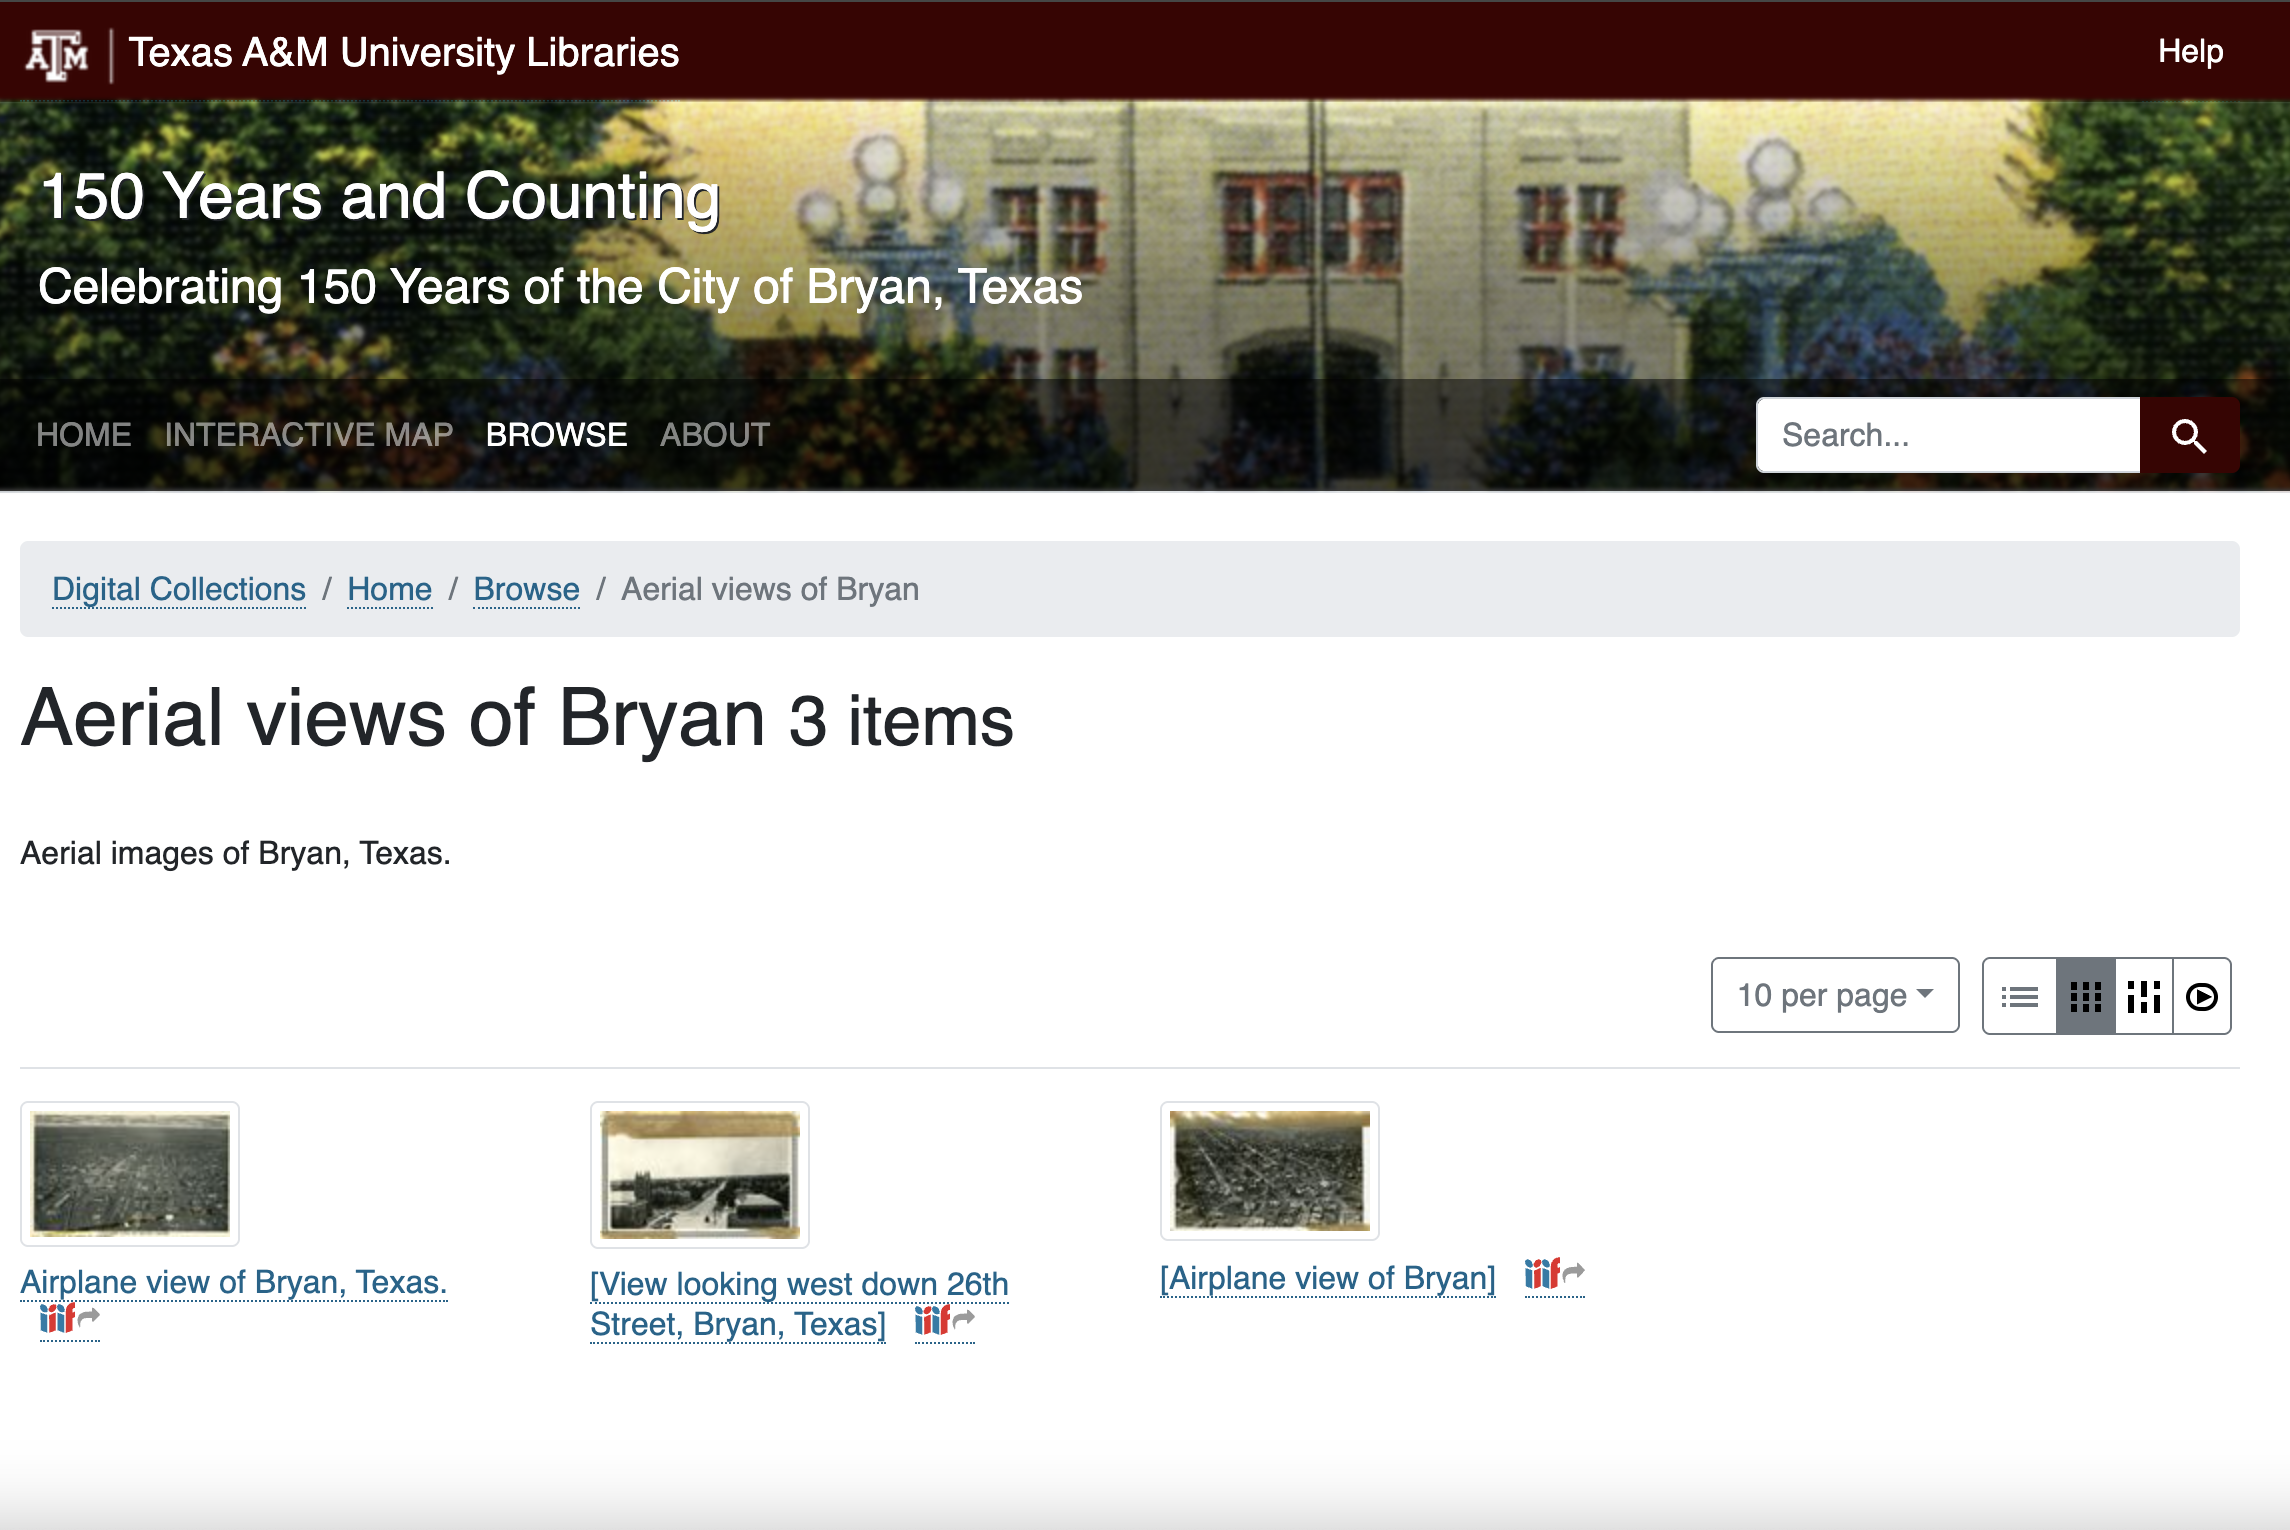Toggle the compact masonry display mode
Image resolution: width=2290 pixels, height=1530 pixels.
[2145, 995]
